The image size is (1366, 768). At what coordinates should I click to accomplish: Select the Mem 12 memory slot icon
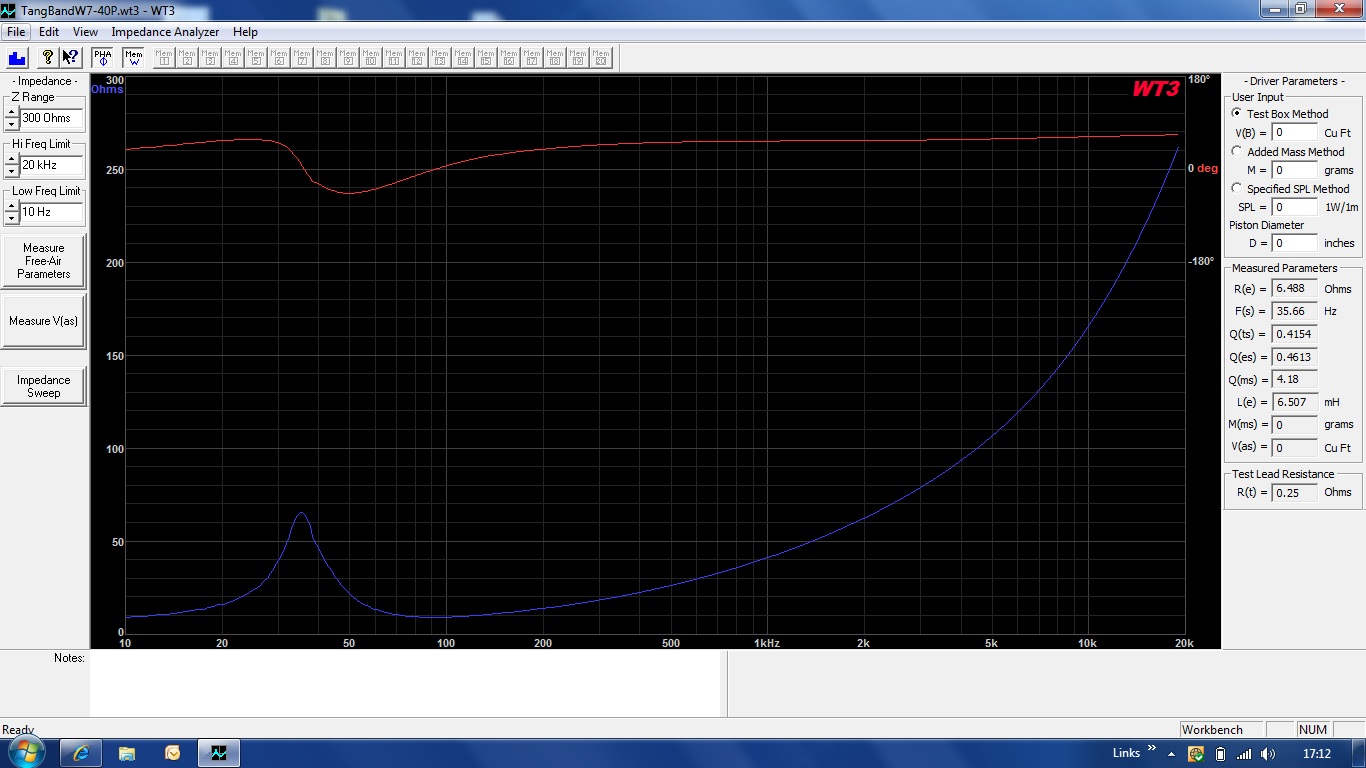pos(417,57)
